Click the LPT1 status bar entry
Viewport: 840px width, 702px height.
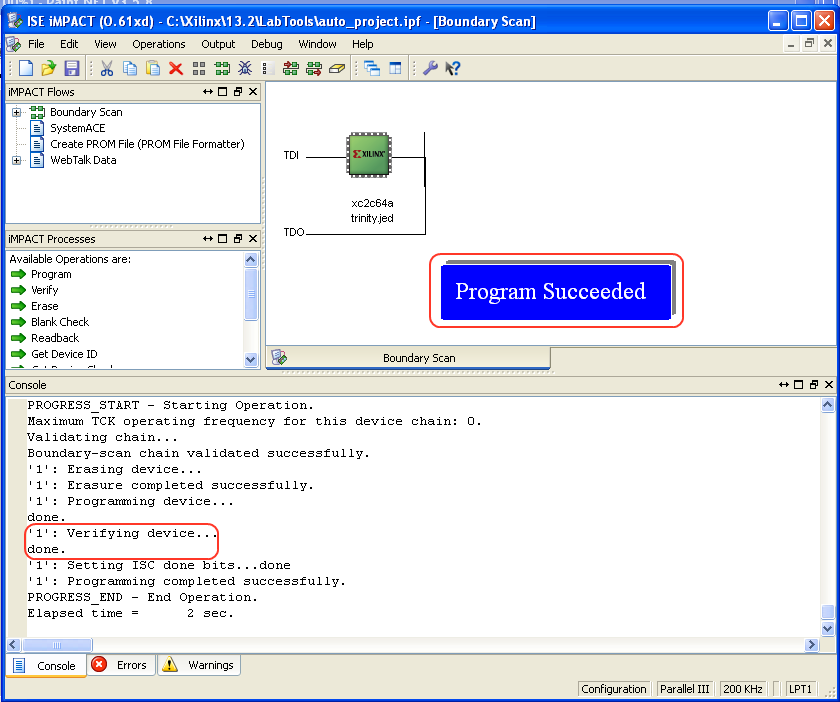800,689
